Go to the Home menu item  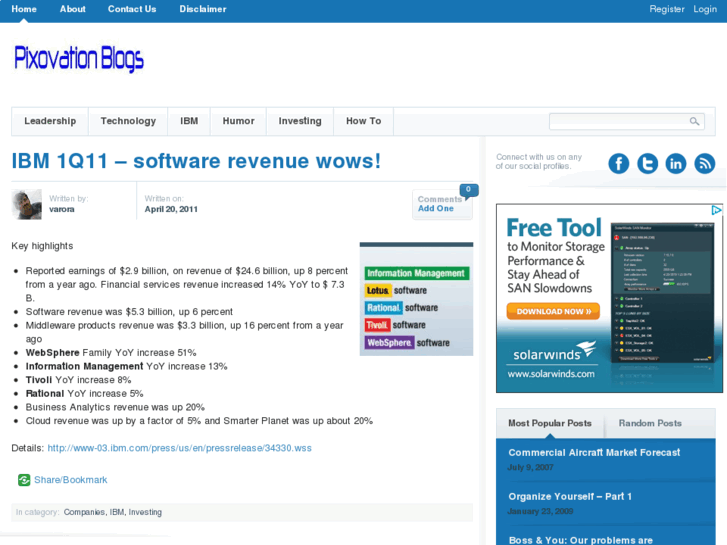(24, 9)
